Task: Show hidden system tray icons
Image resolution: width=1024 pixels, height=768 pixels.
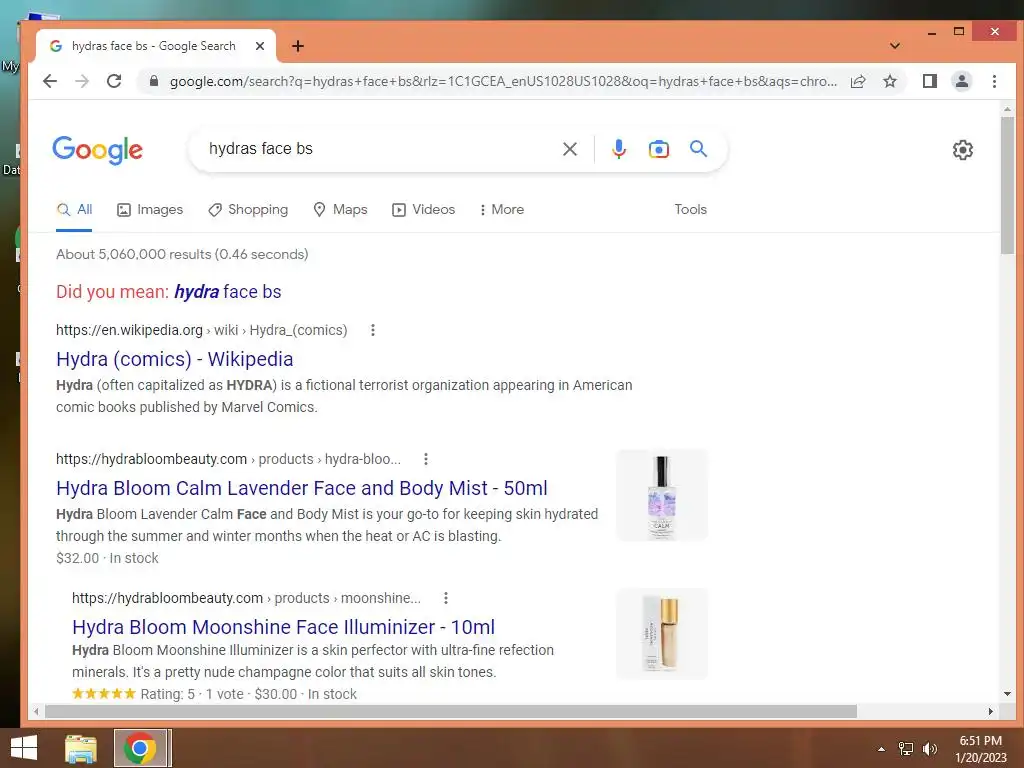Action: [881, 749]
